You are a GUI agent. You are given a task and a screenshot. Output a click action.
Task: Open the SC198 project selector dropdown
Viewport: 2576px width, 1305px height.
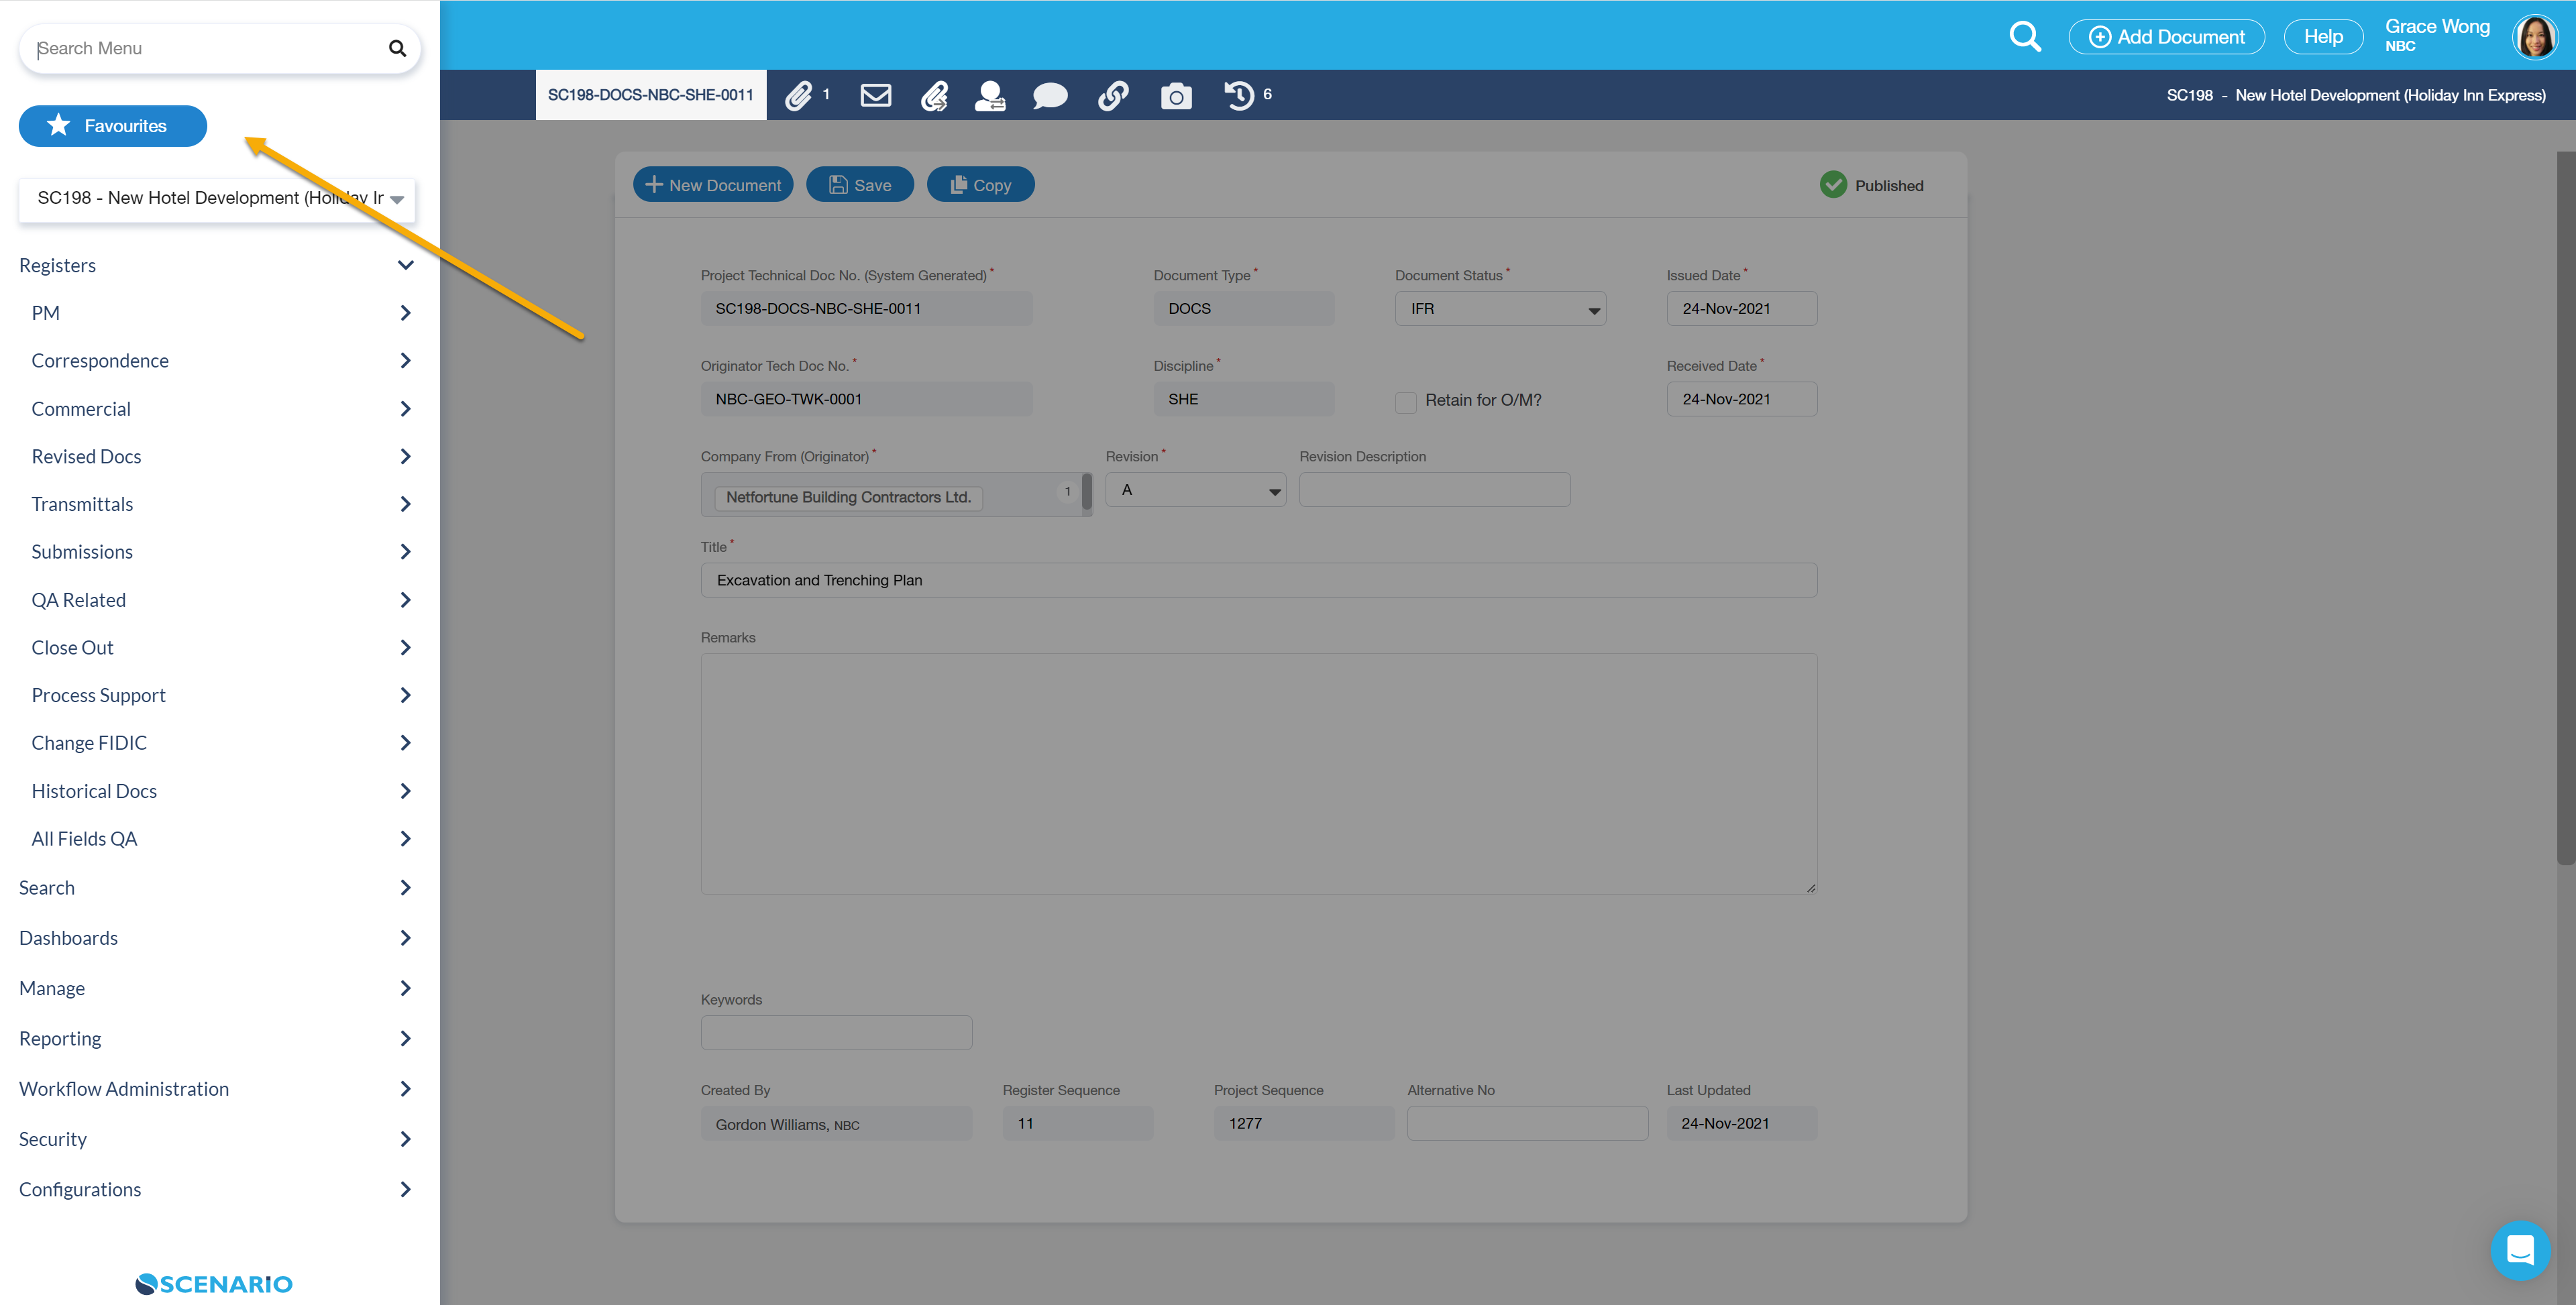217,198
